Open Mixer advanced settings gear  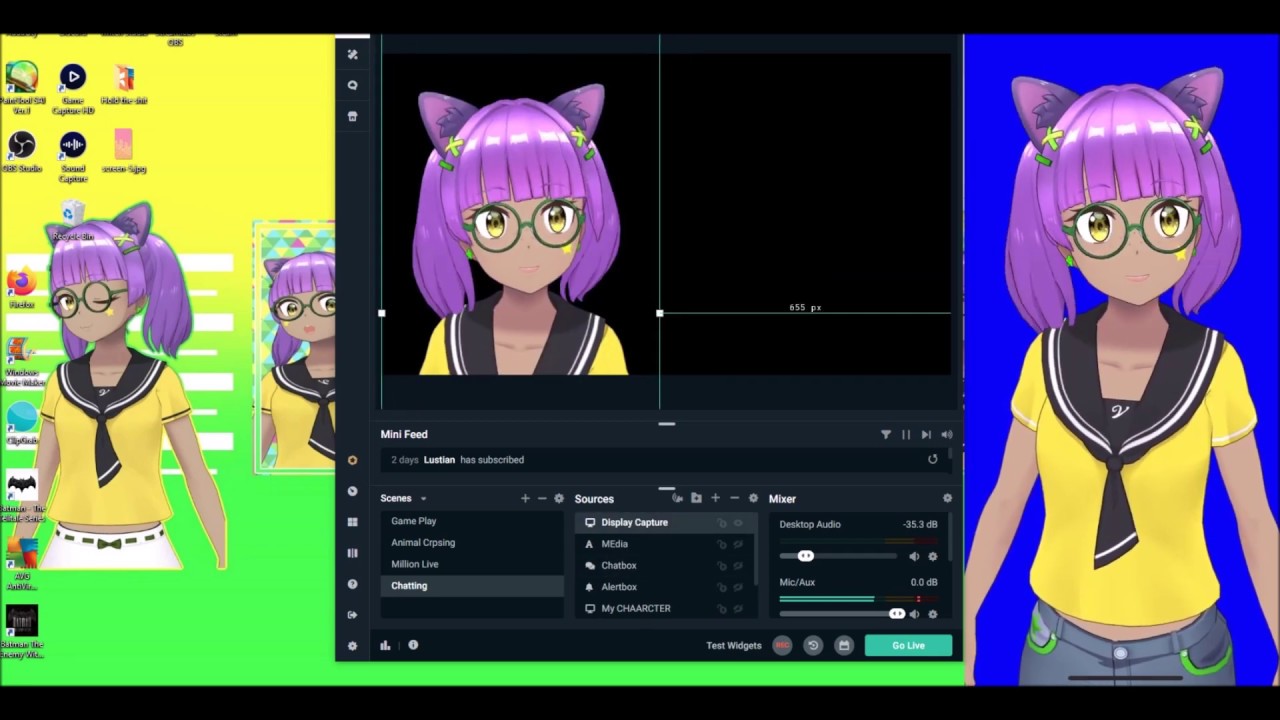947,498
